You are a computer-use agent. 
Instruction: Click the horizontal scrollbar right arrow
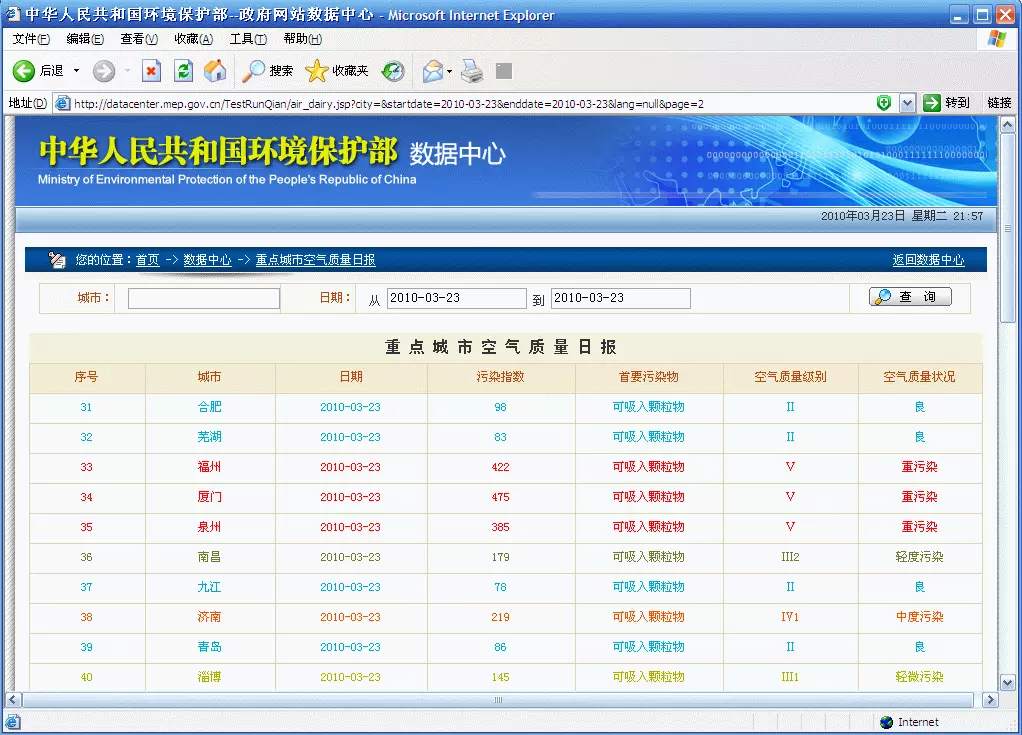click(x=990, y=700)
